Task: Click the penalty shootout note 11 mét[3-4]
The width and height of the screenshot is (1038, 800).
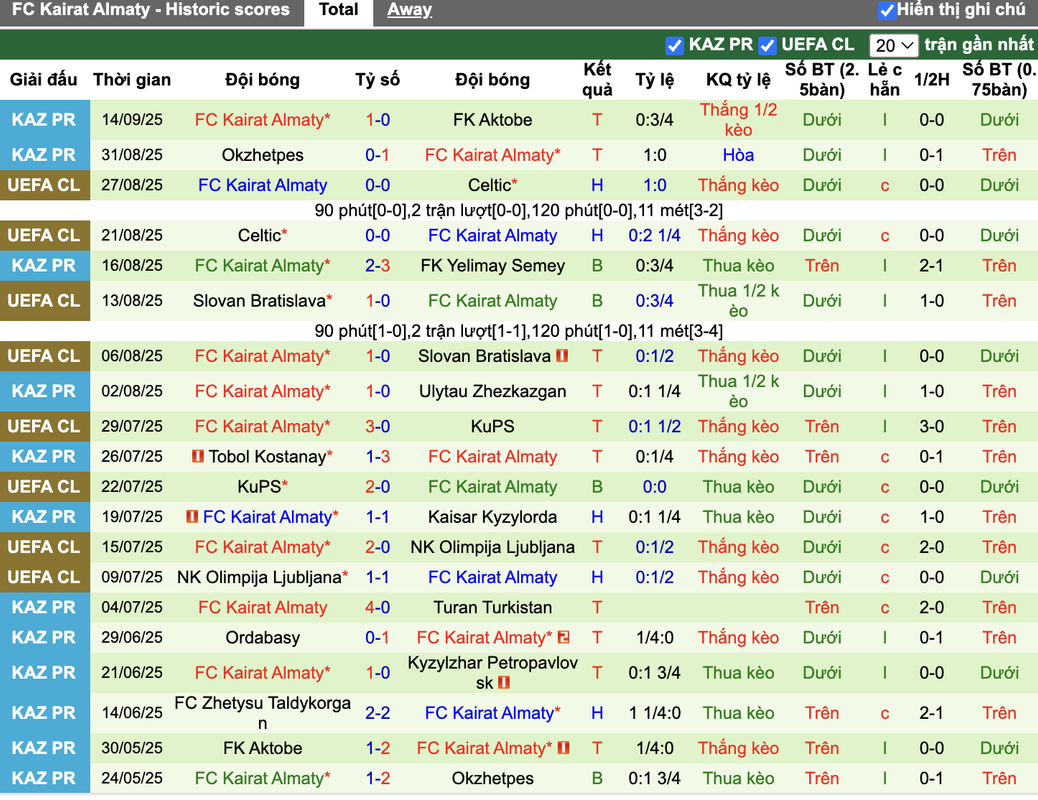Action: pos(682,331)
